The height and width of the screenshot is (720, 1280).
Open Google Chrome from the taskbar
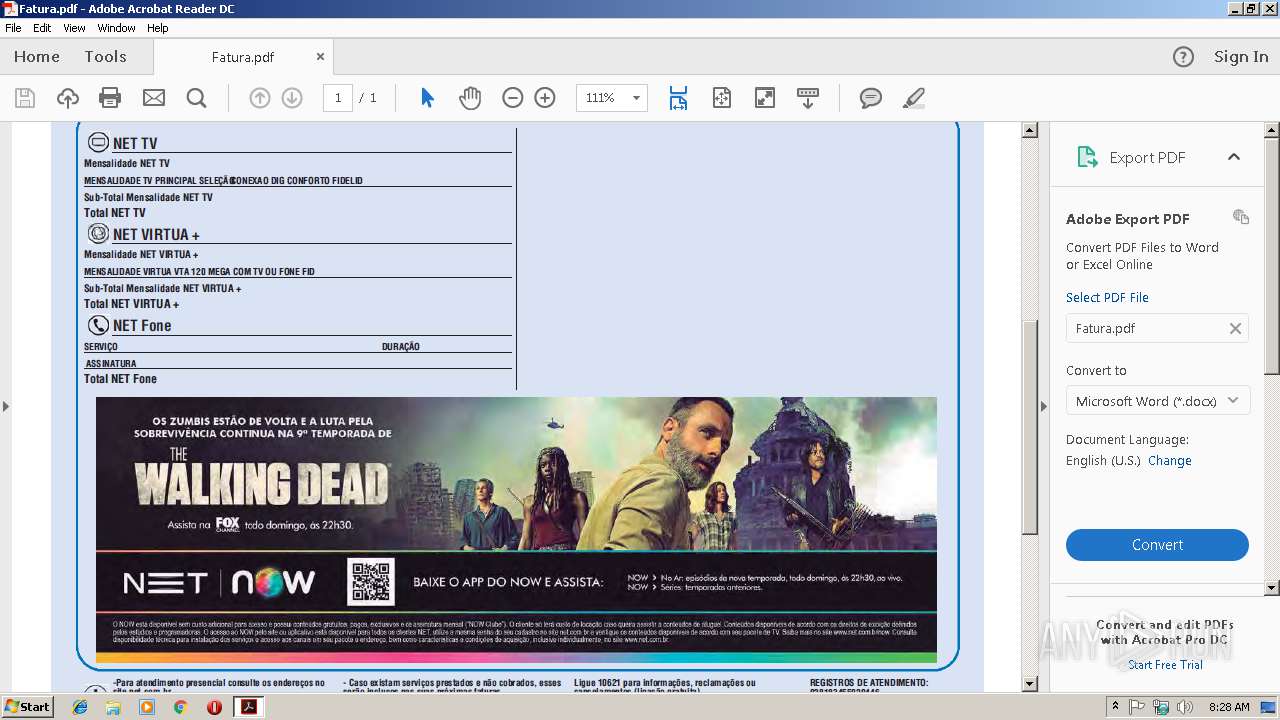coord(180,707)
